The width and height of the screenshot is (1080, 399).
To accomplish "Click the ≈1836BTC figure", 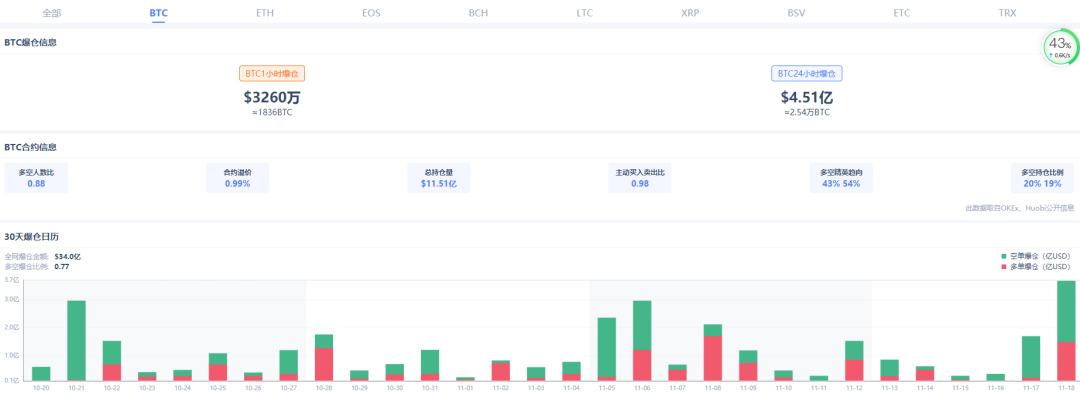I will [x=272, y=112].
